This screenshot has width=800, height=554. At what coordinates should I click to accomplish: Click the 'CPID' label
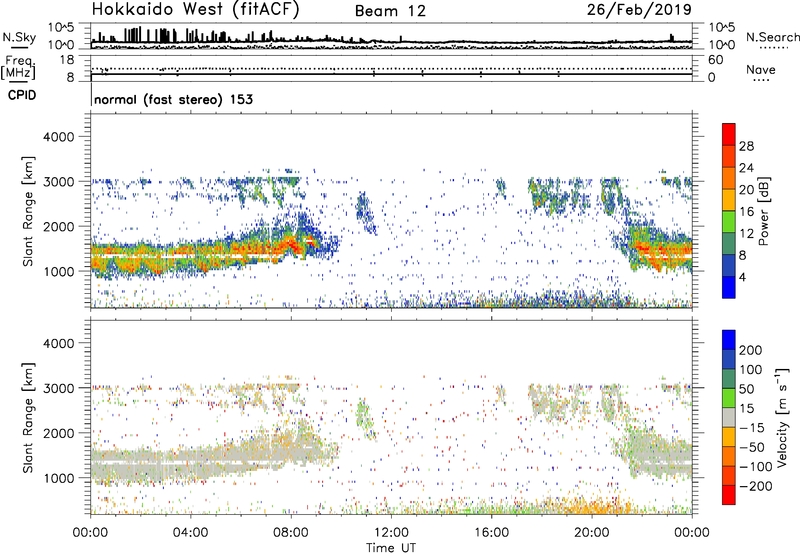22,95
